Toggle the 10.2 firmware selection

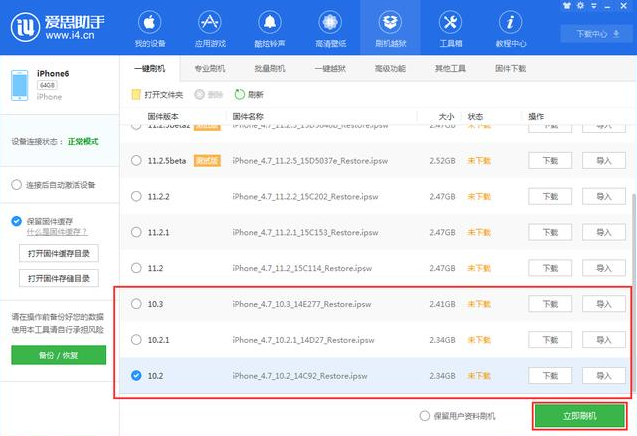click(x=136, y=375)
